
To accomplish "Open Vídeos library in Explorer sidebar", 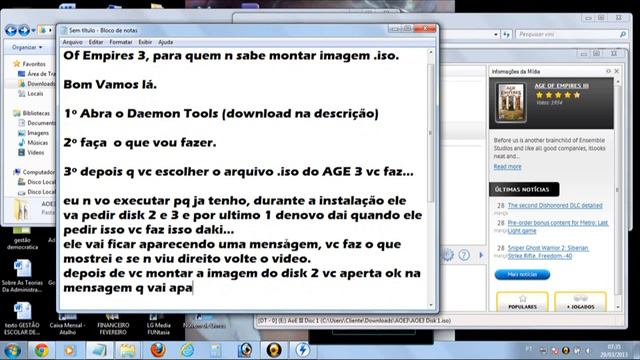I will click(x=31, y=152).
